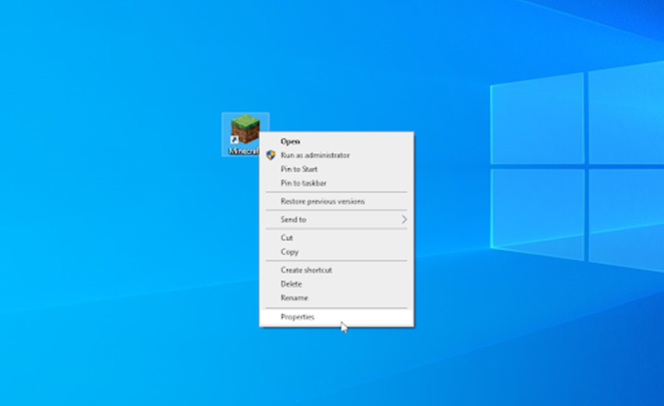Click Copy in the context menu
Viewport: 664px width, 406px height.
coord(289,252)
